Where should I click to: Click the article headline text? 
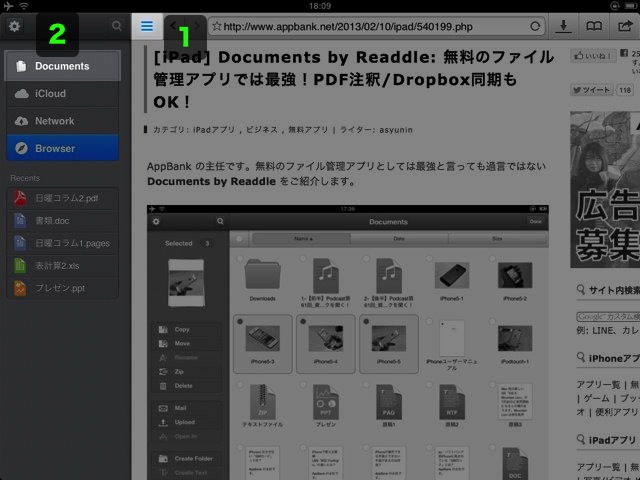[x=353, y=80]
